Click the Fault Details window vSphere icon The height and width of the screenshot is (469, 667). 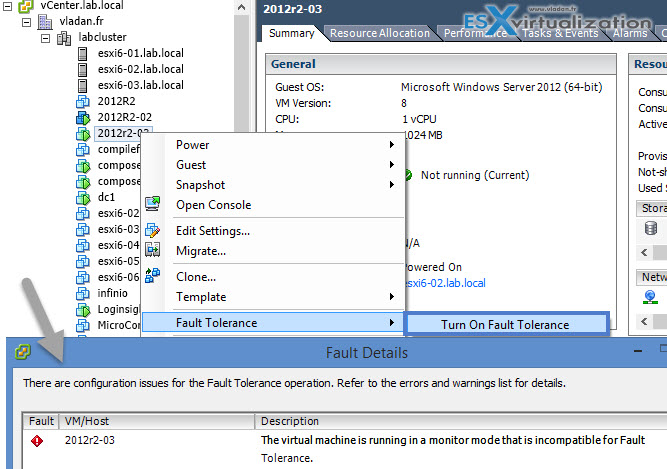click(x=23, y=352)
